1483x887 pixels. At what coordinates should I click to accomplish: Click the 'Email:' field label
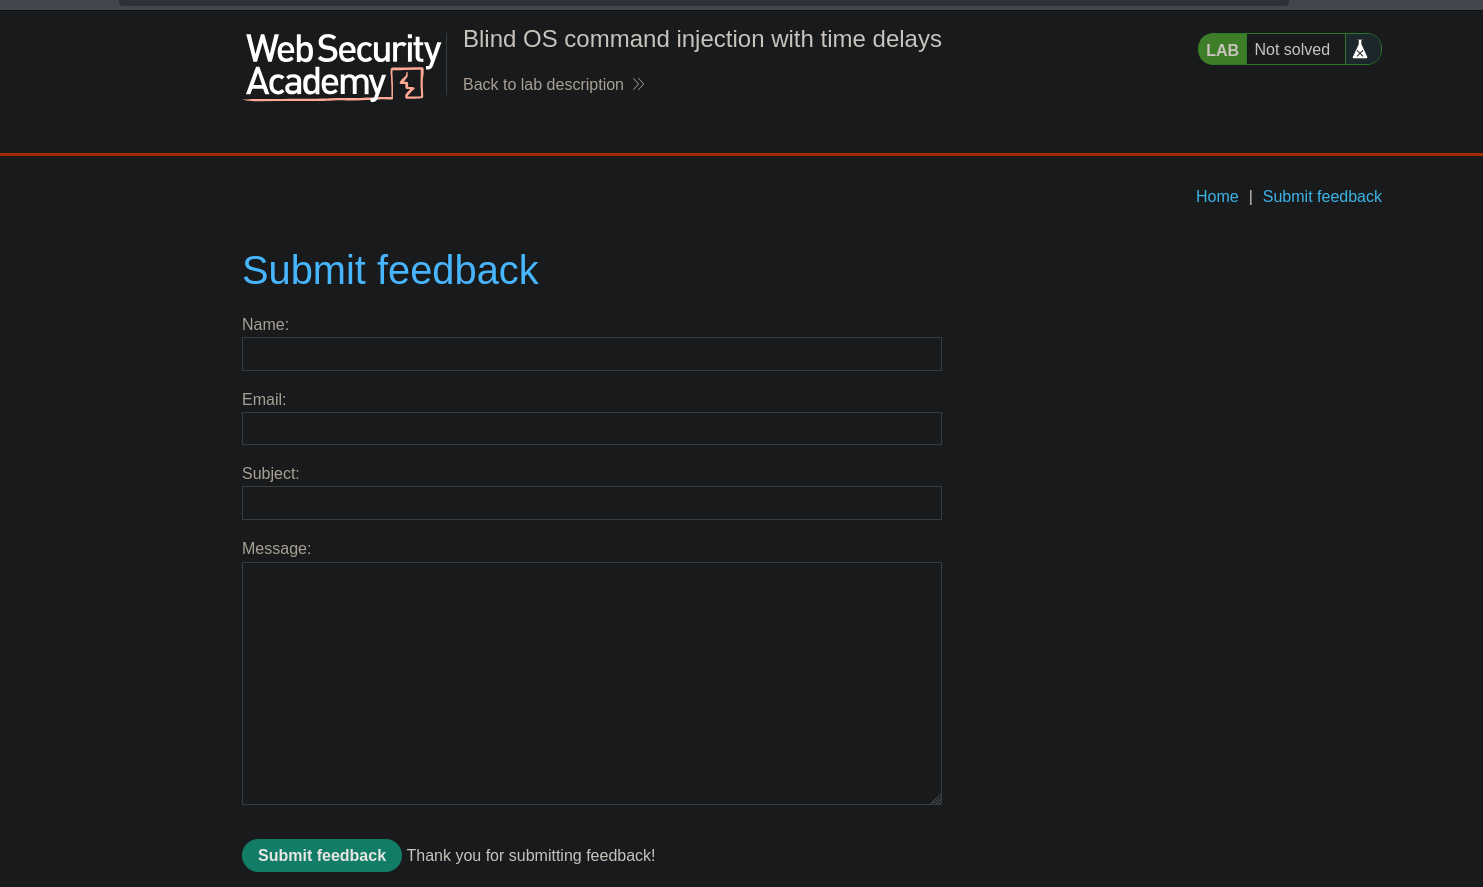[264, 400]
